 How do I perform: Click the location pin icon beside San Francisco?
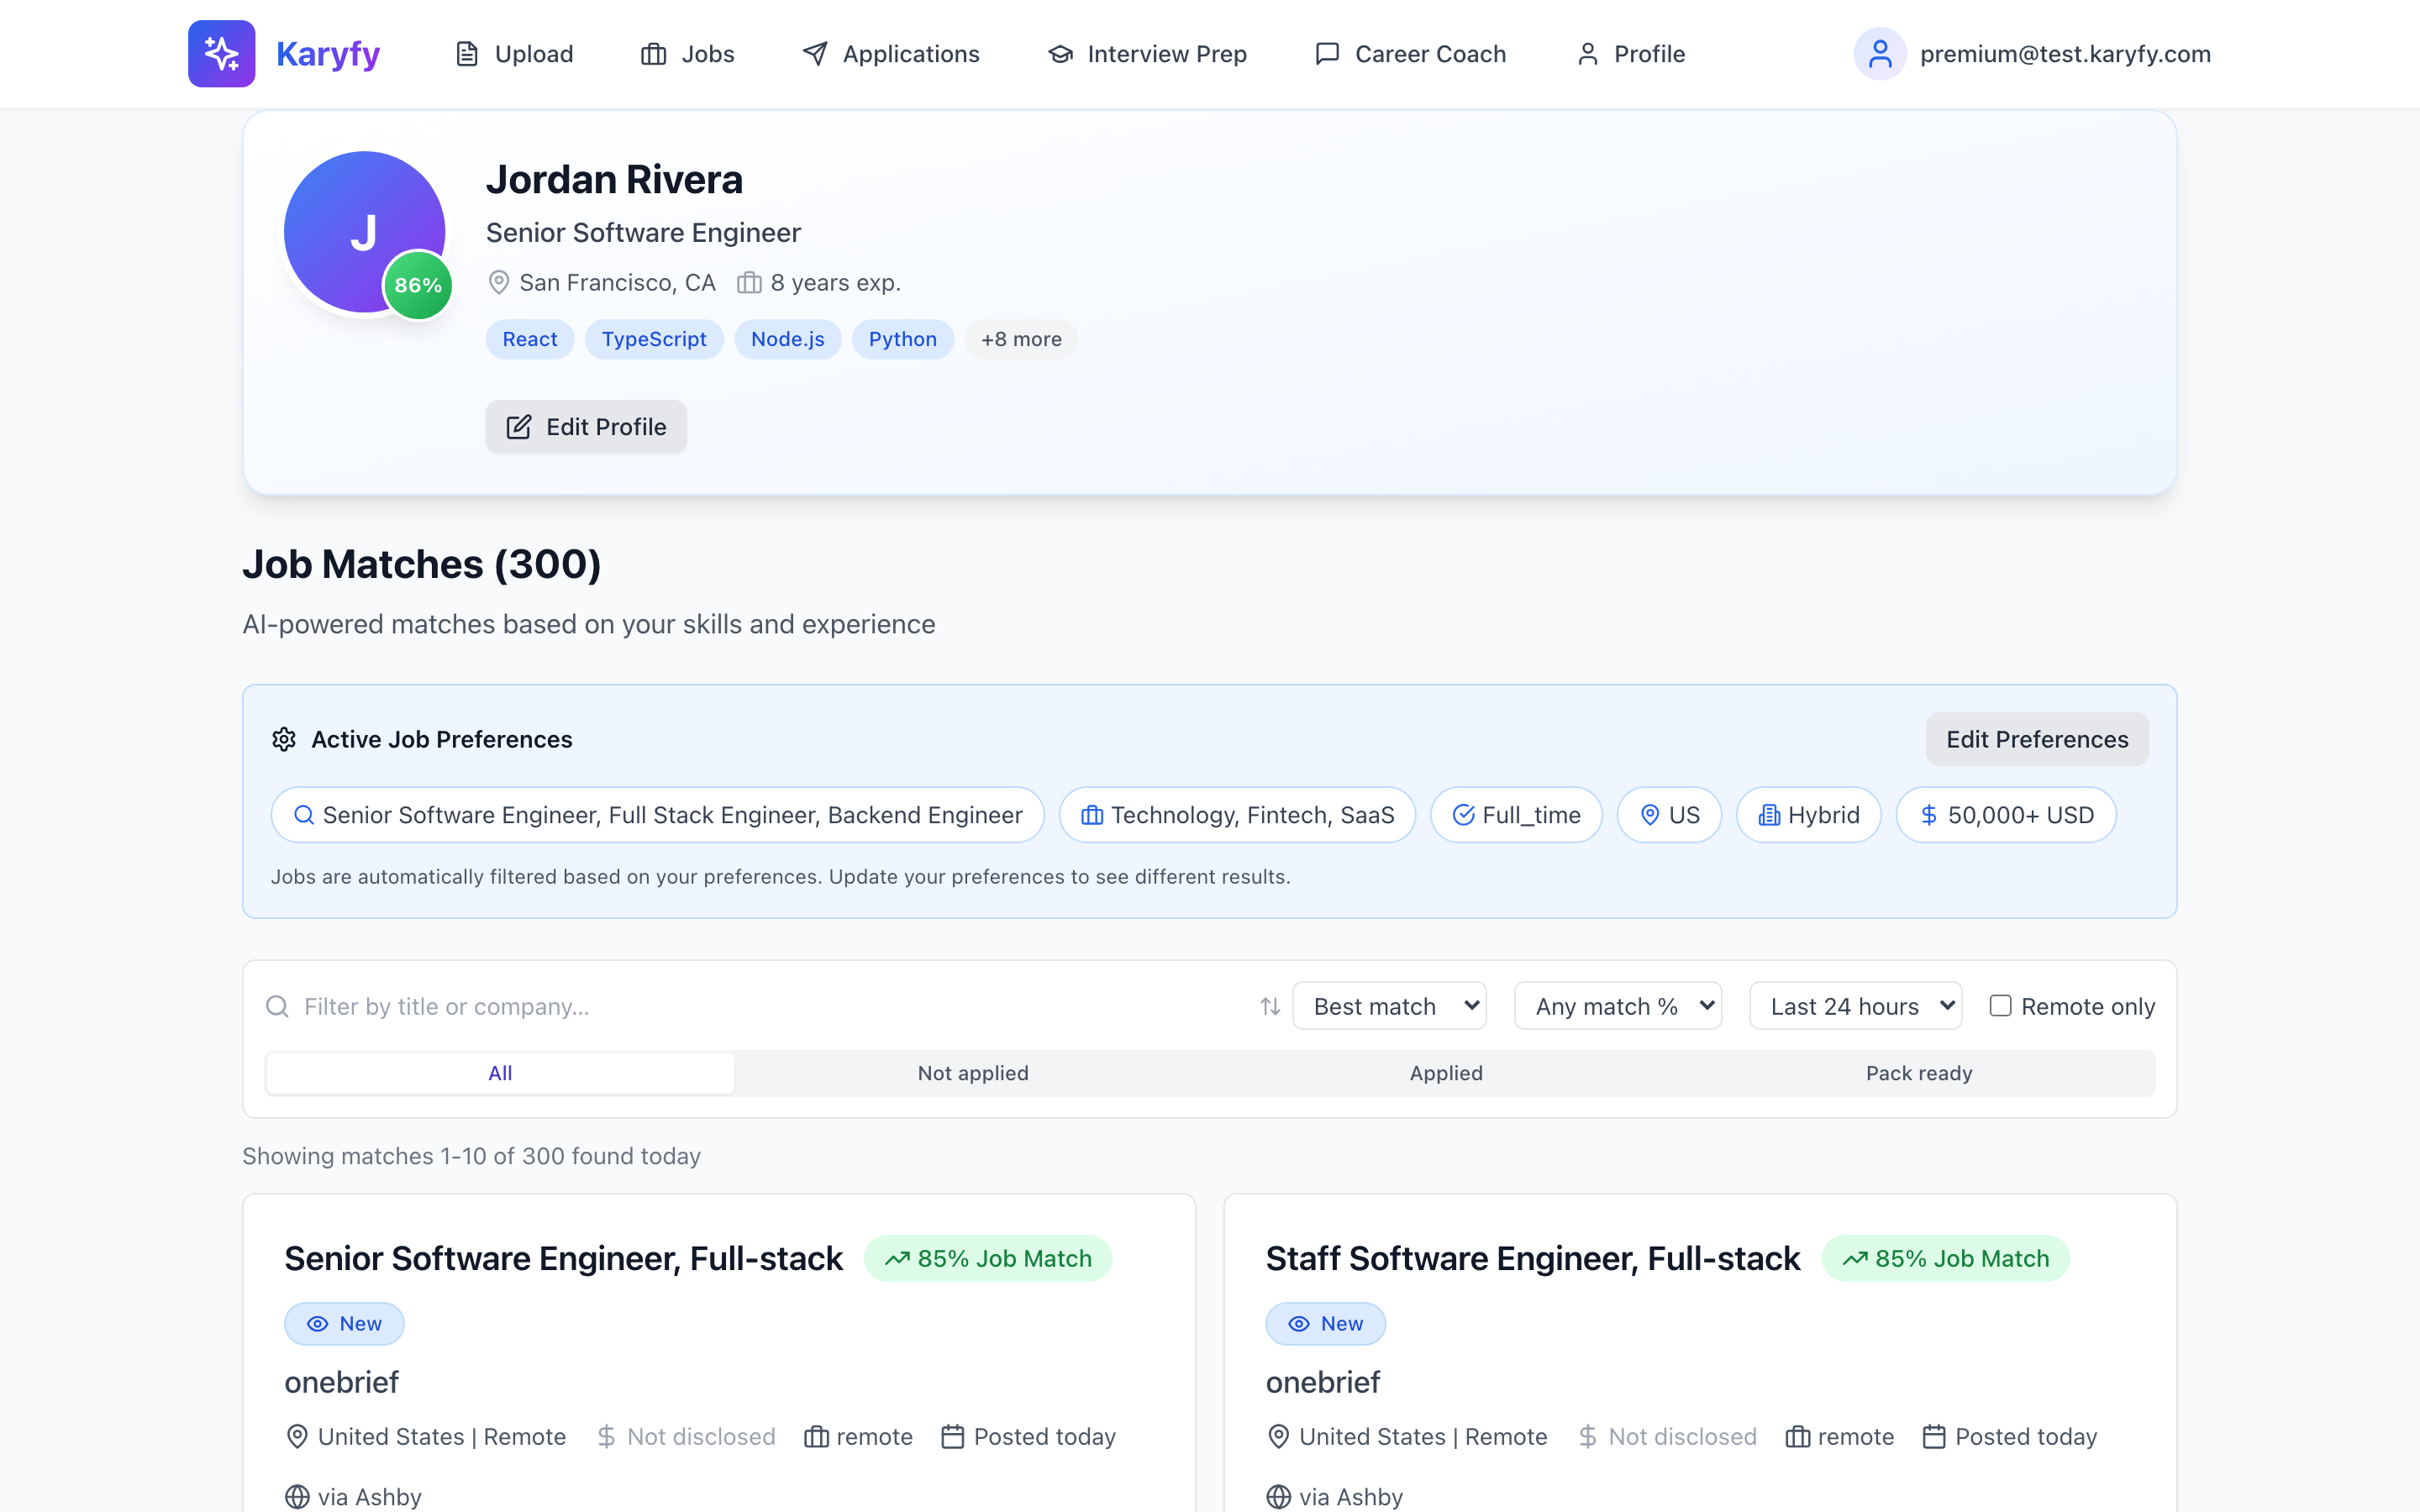(498, 283)
